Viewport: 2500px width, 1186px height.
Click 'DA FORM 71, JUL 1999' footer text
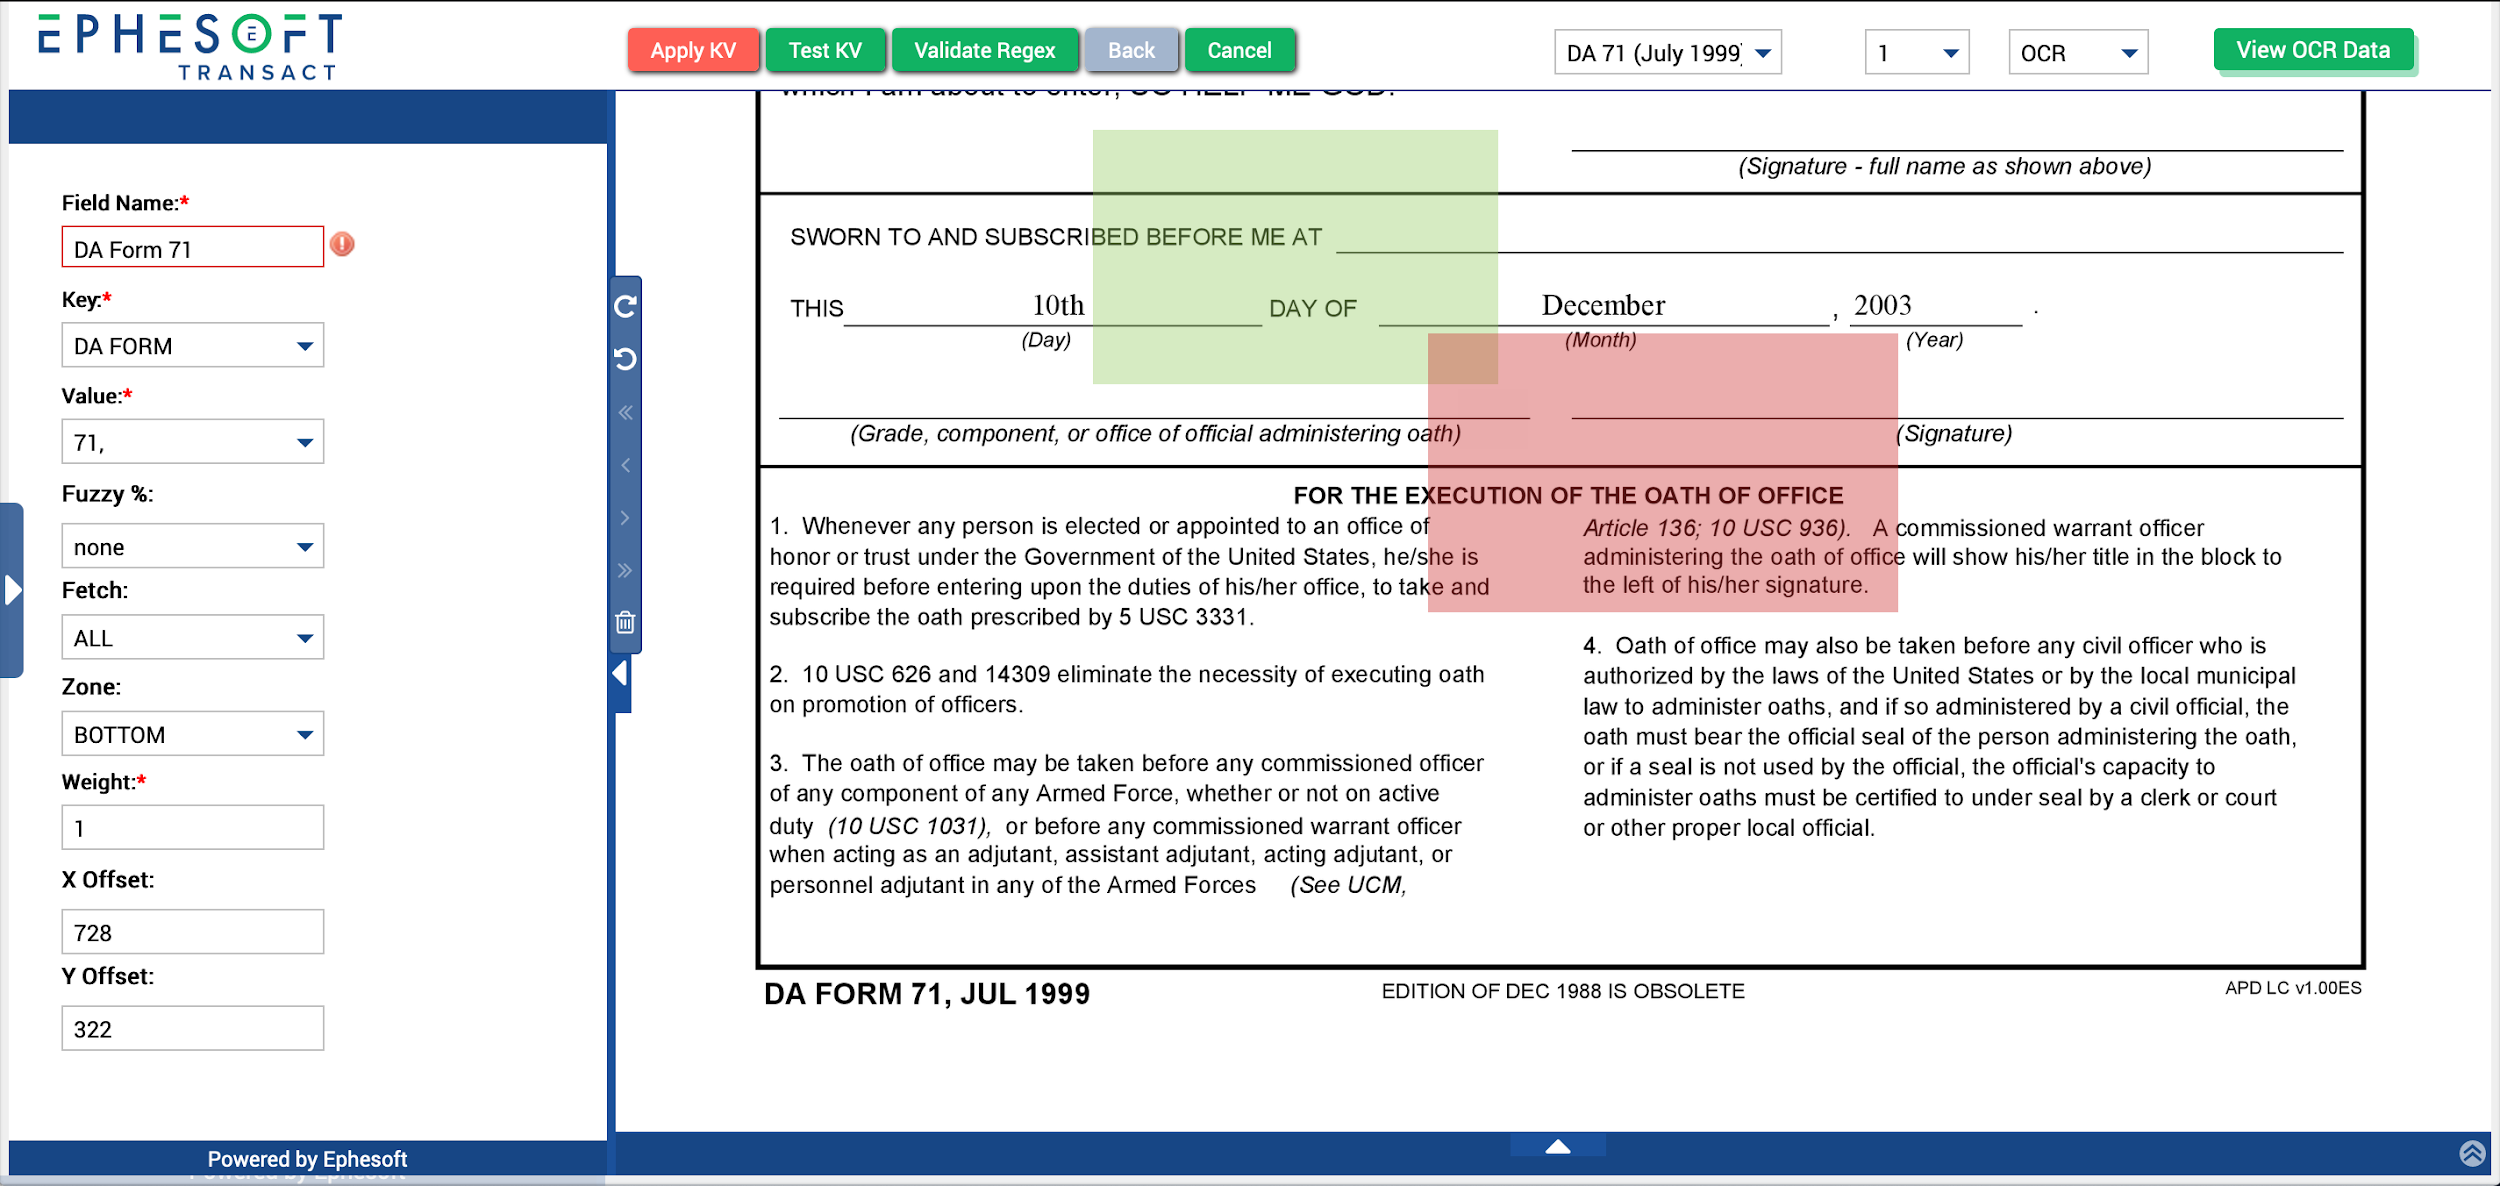[x=927, y=994]
